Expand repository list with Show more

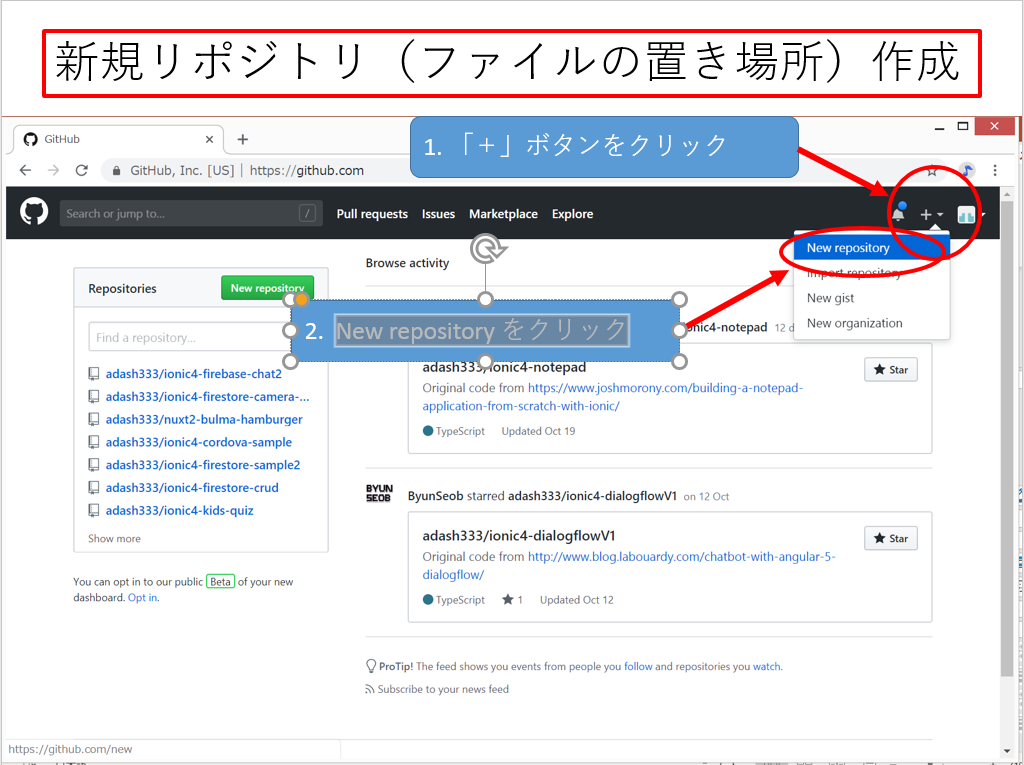(114, 538)
